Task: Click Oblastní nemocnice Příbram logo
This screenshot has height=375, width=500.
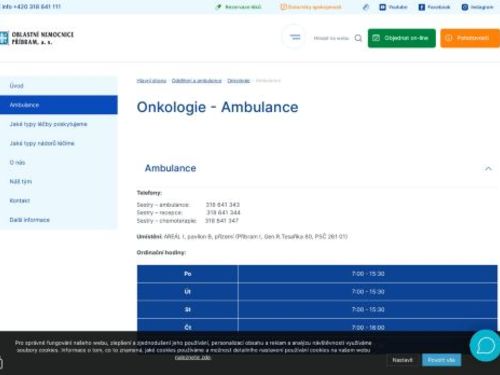Action: pyautogui.click(x=37, y=38)
